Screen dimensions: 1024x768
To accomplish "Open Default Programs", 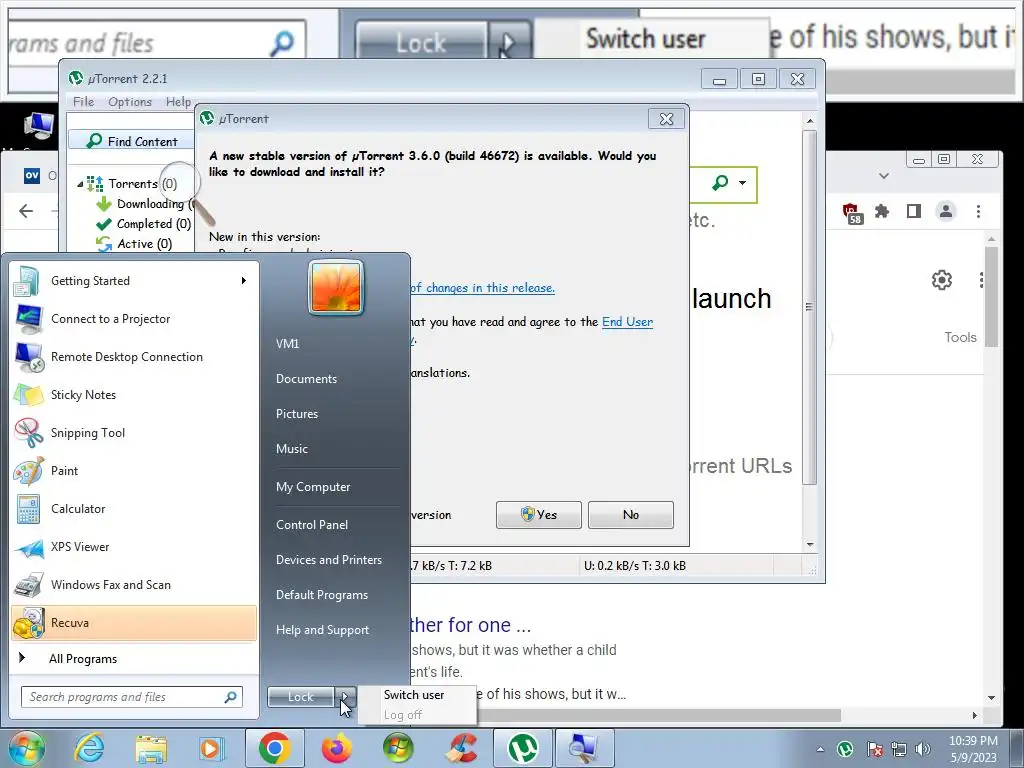I will 321,595.
